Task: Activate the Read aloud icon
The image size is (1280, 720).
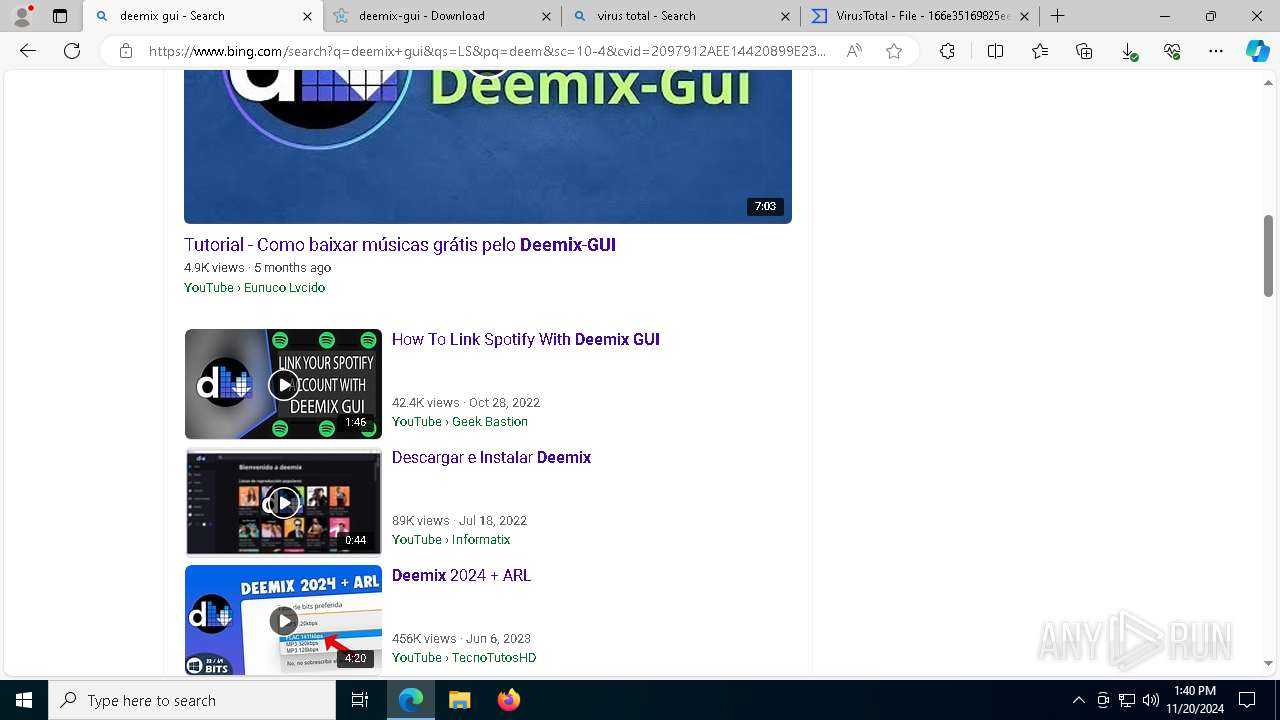Action: (854, 51)
